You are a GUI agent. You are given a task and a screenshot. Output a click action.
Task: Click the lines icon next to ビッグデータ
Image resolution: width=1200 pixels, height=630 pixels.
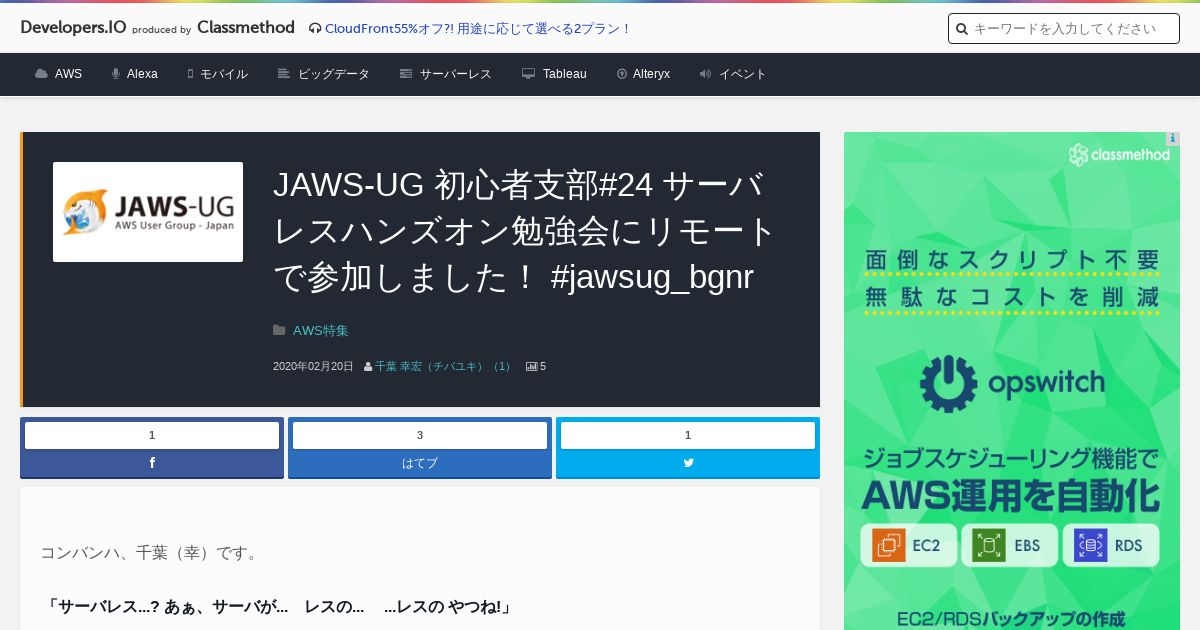pos(284,74)
